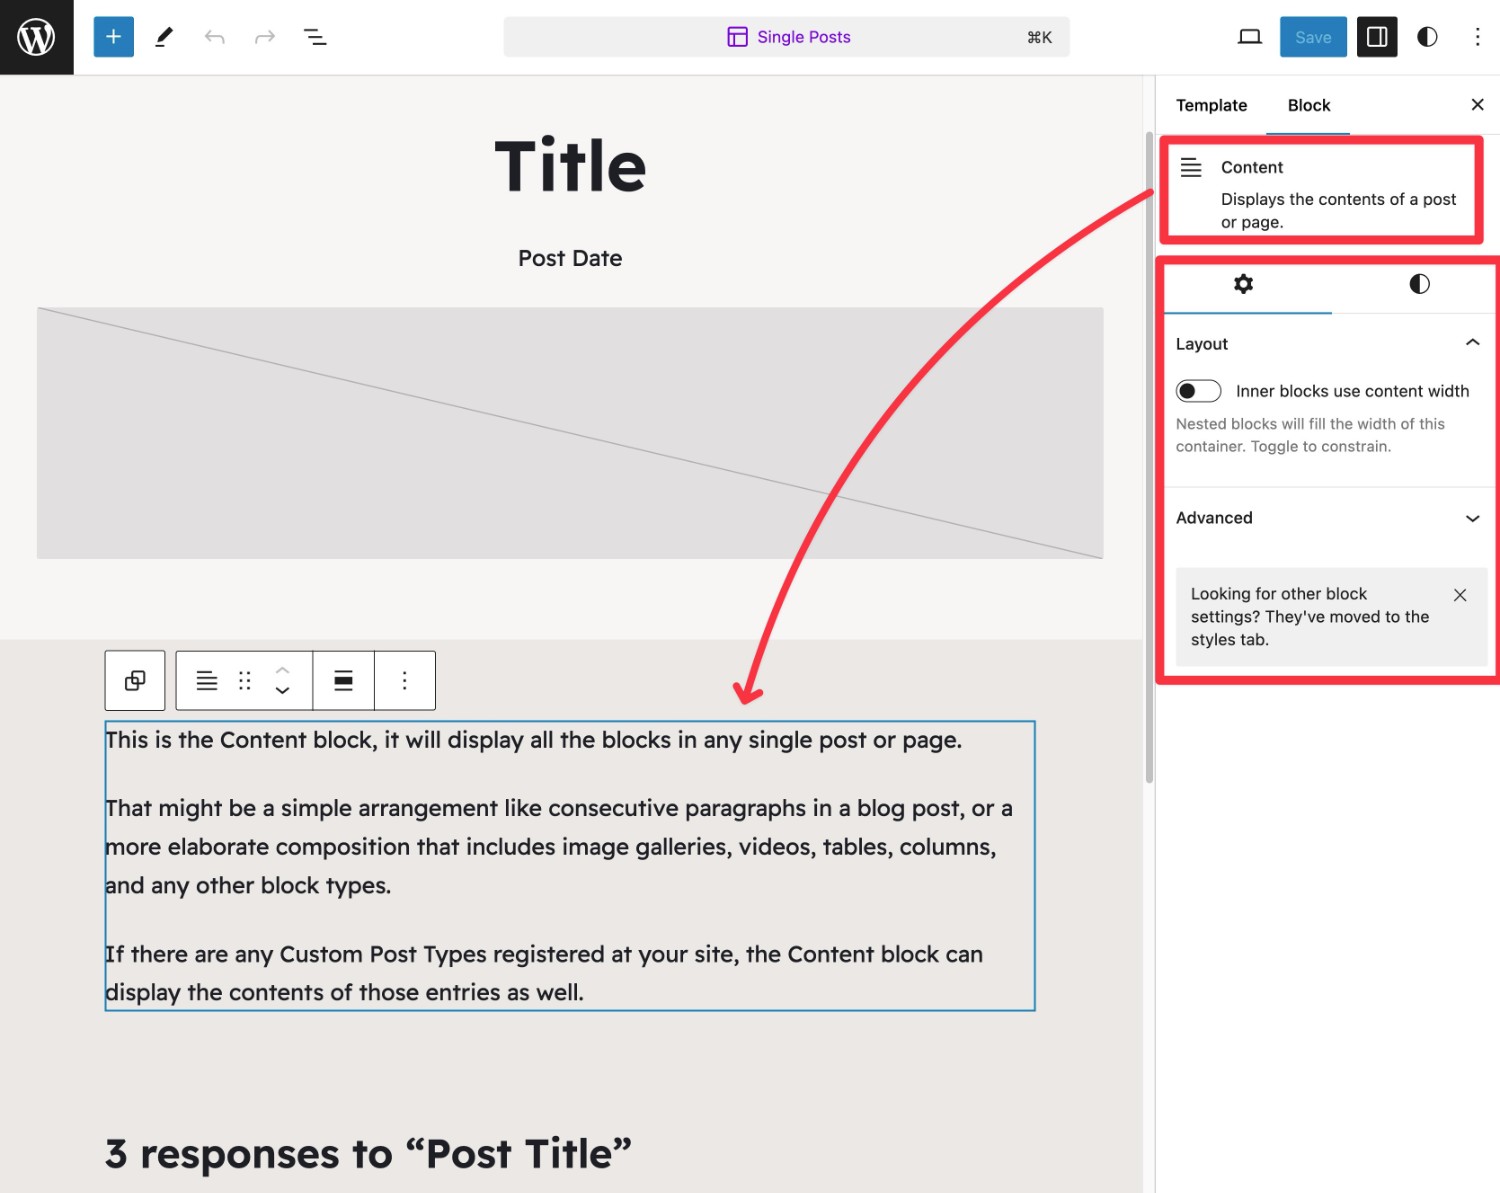Switch to the Block tab
The width and height of the screenshot is (1500, 1193).
click(x=1308, y=105)
